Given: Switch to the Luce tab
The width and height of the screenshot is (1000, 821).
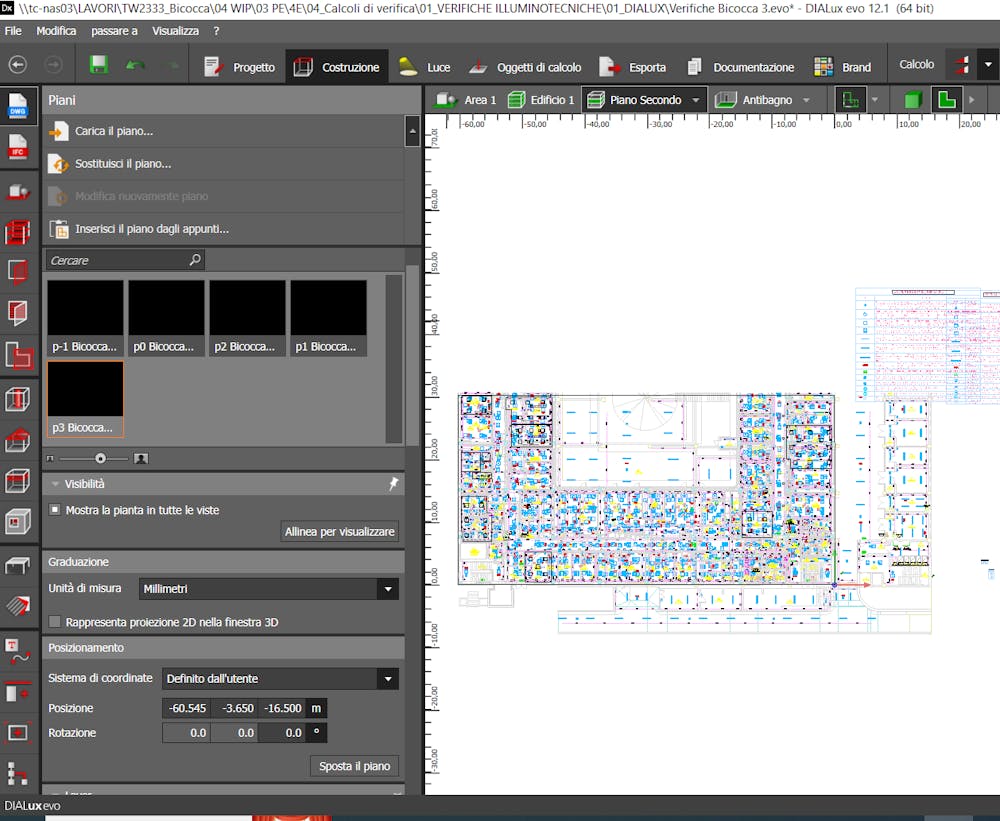Looking at the screenshot, I should point(425,67).
